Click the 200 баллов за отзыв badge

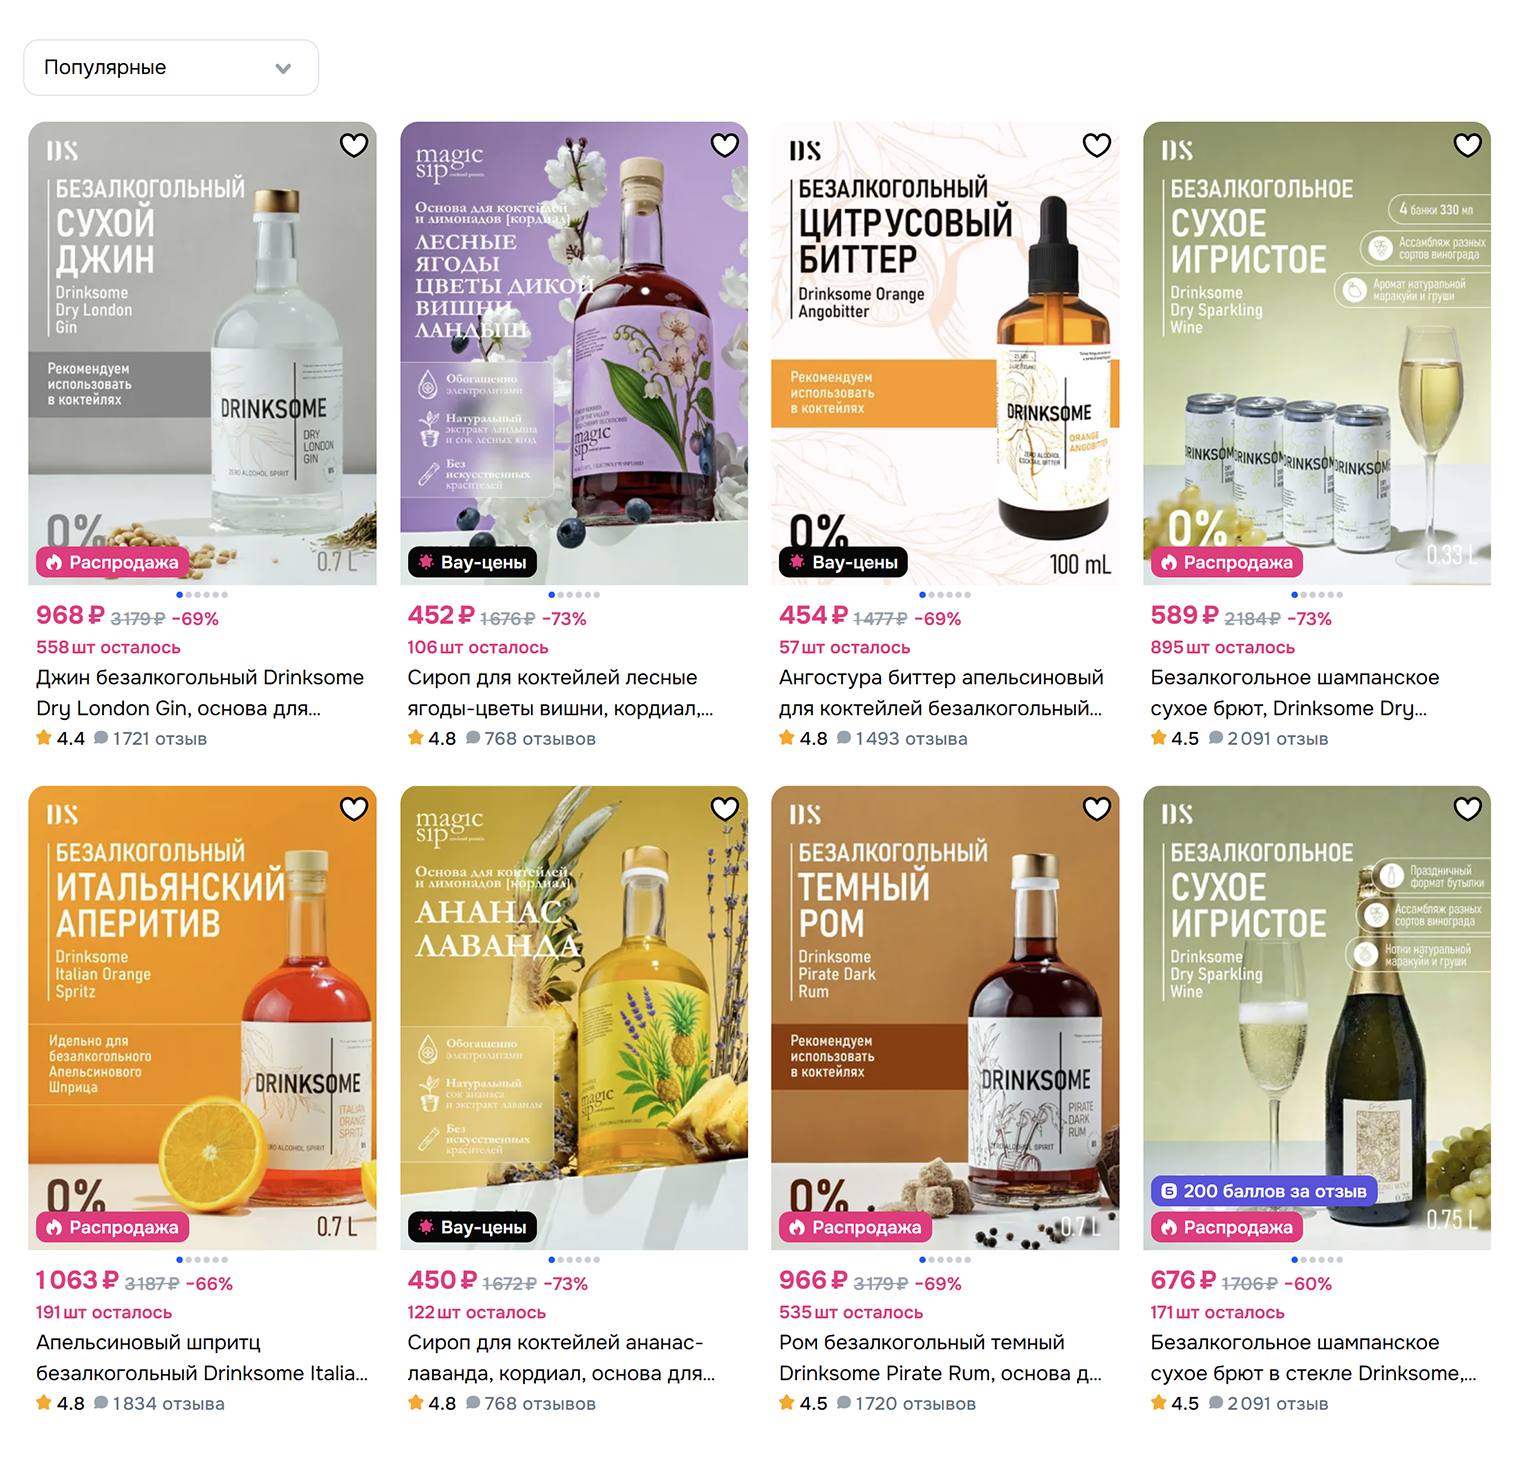tap(1264, 1191)
